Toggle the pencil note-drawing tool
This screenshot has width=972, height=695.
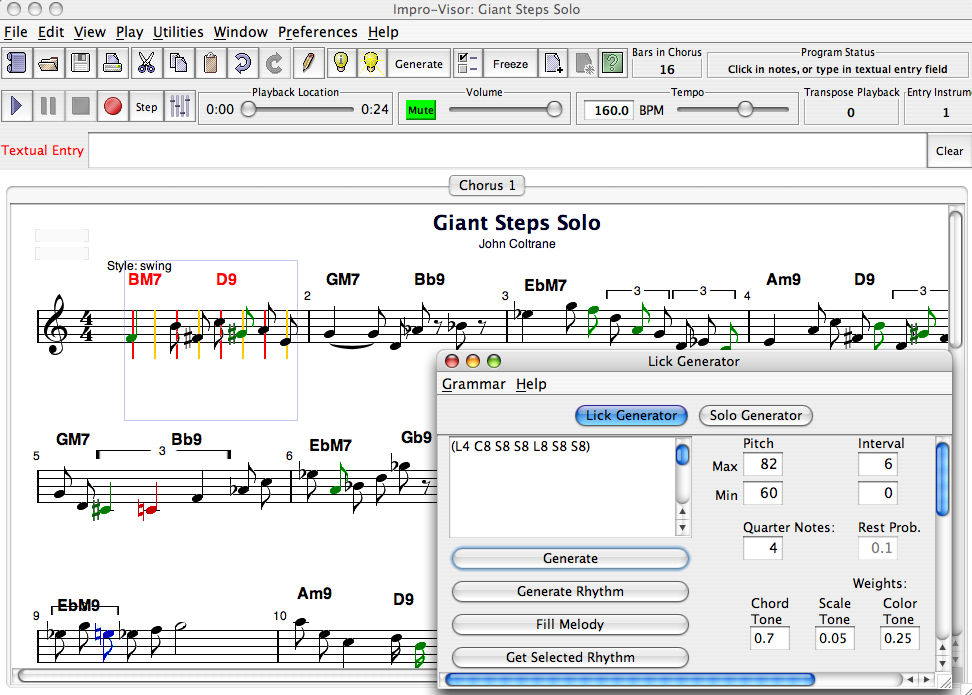[x=308, y=63]
